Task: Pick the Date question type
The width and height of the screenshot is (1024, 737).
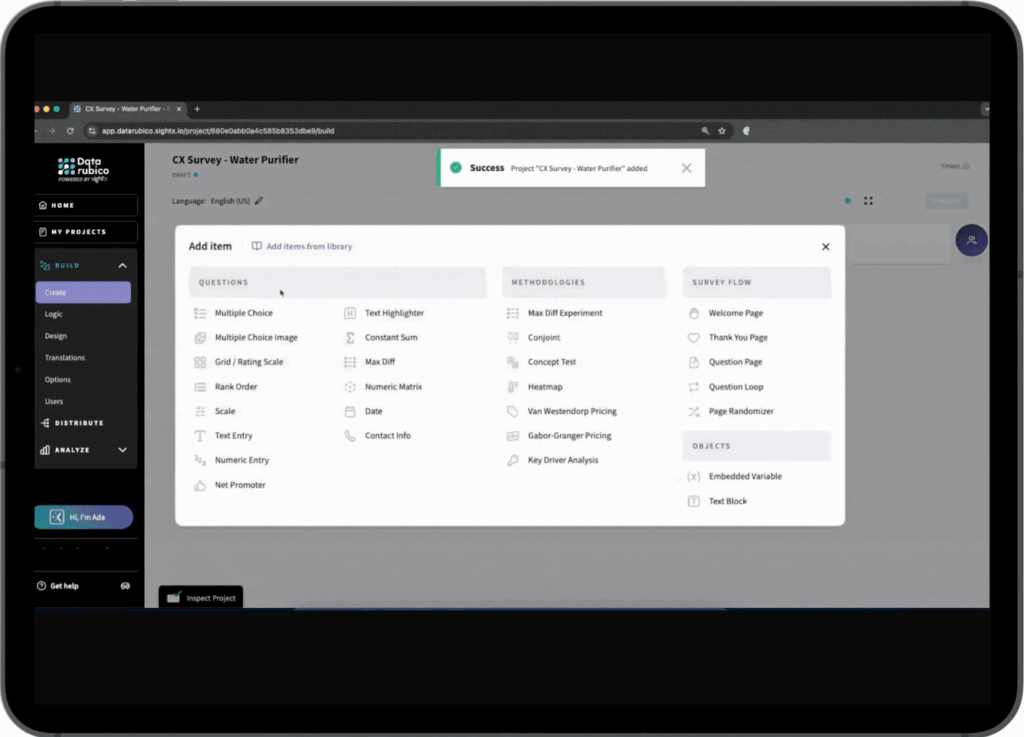Action: point(373,411)
